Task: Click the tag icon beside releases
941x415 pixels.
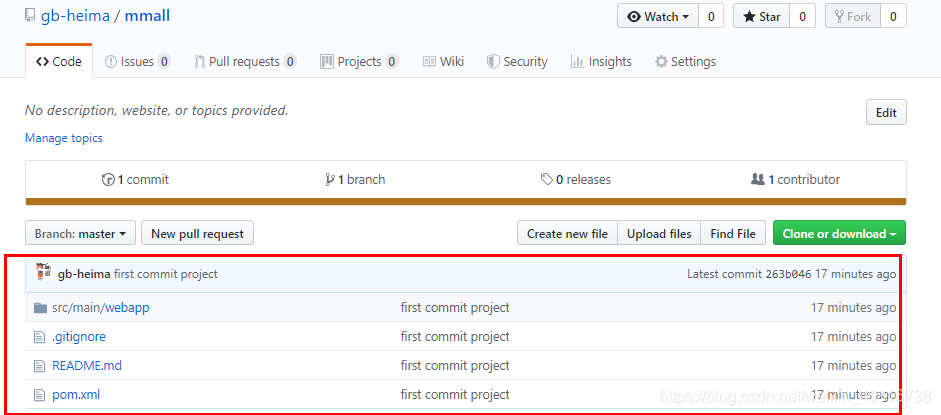Action: point(546,179)
